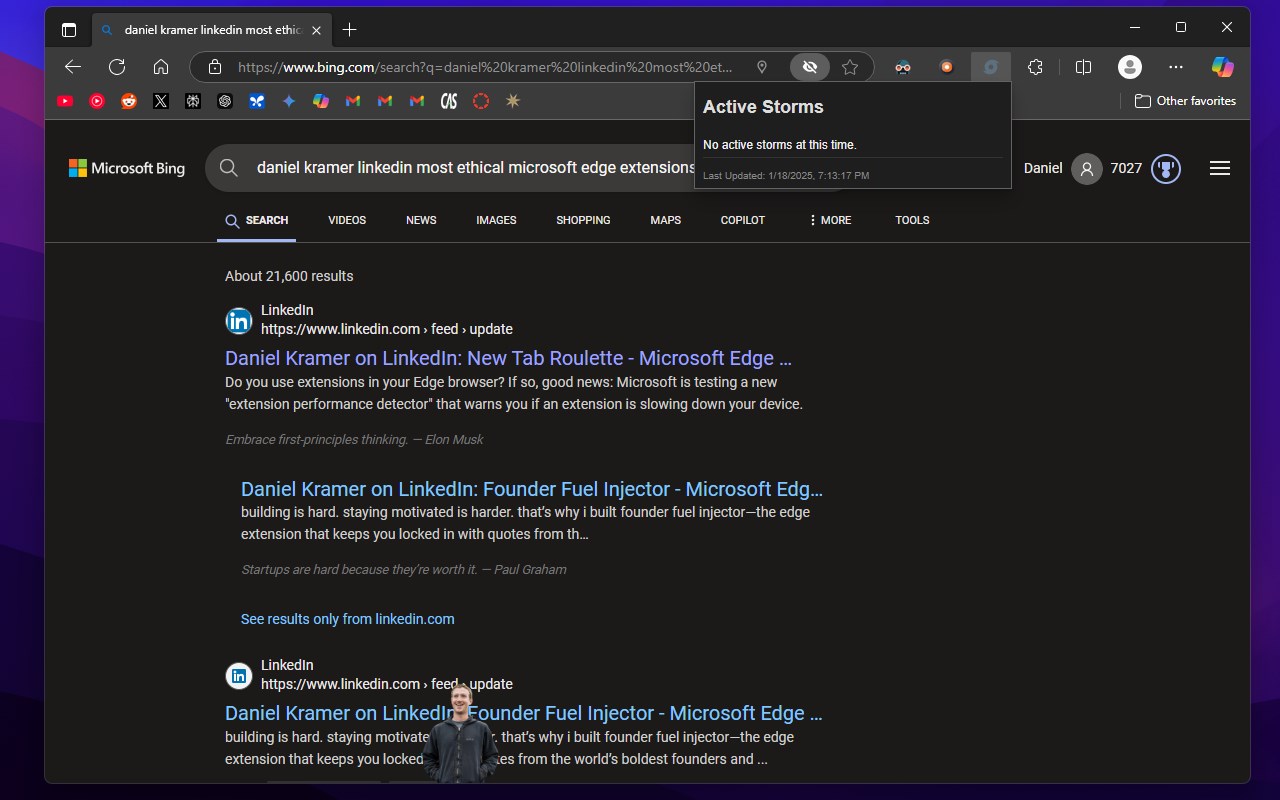
Task: Toggle the crossed-out eye icon in address bar
Action: coord(810,67)
